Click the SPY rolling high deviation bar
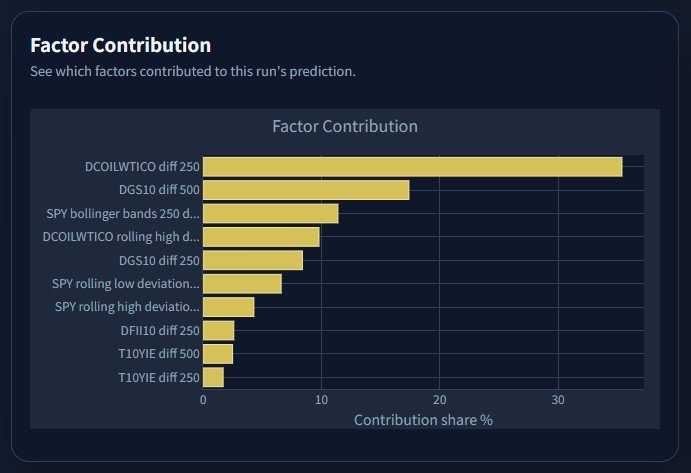The height and width of the screenshot is (473, 691). click(229, 307)
